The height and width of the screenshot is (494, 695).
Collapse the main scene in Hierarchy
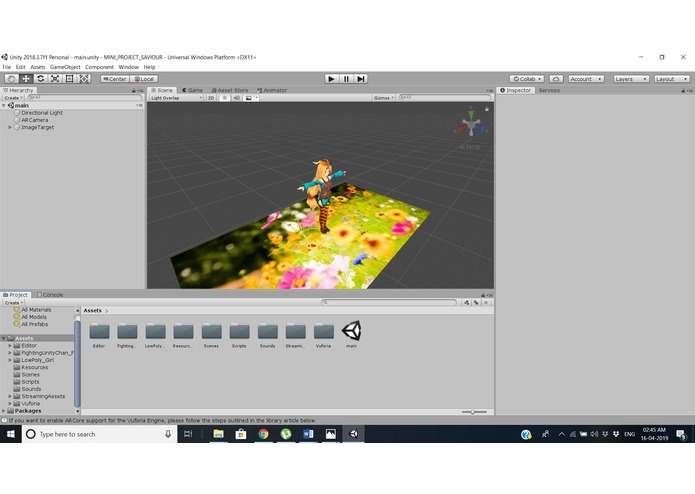coord(4,105)
